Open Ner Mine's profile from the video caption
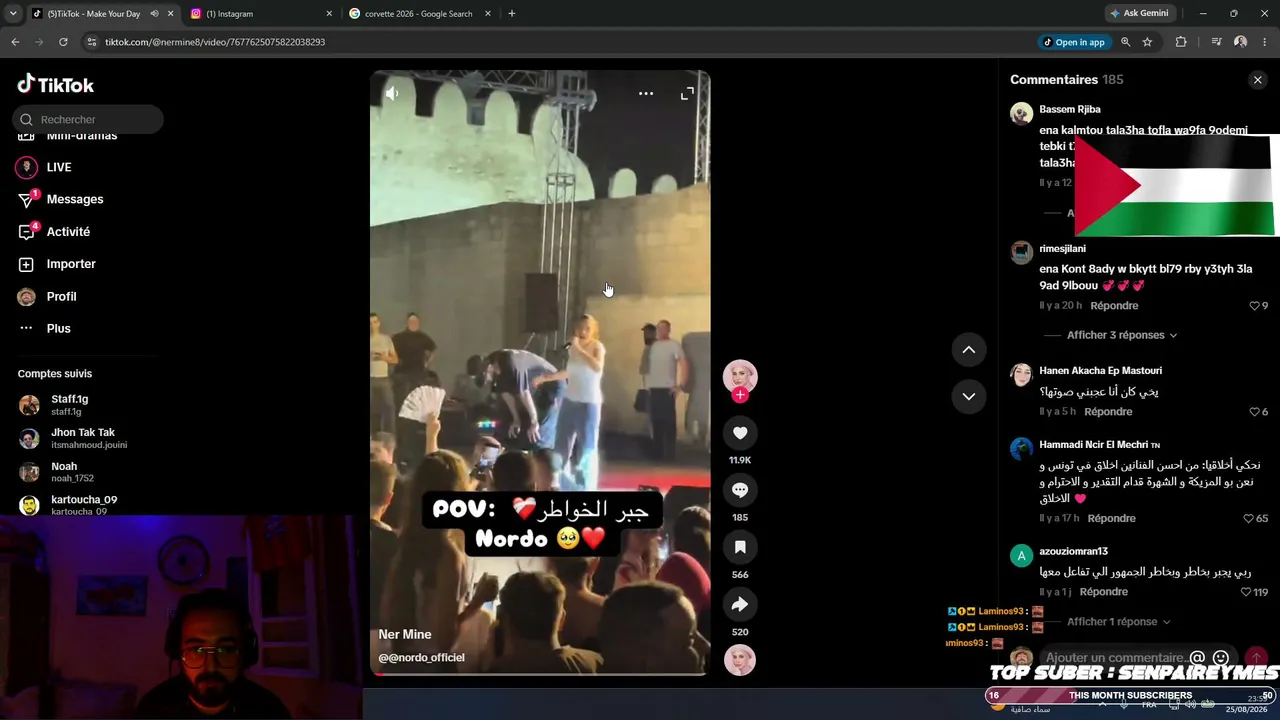This screenshot has width=1280, height=720. coord(405,634)
